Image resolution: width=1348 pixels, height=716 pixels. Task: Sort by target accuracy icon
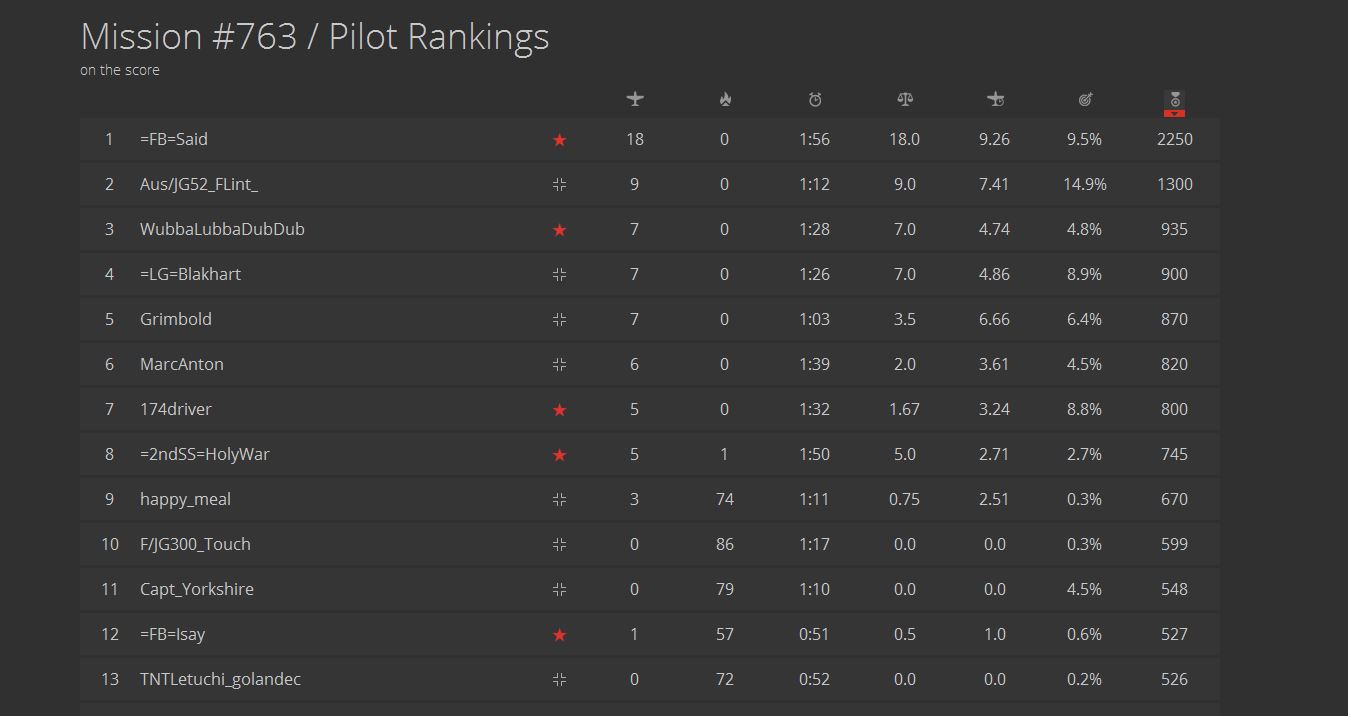pyautogui.click(x=1085, y=99)
